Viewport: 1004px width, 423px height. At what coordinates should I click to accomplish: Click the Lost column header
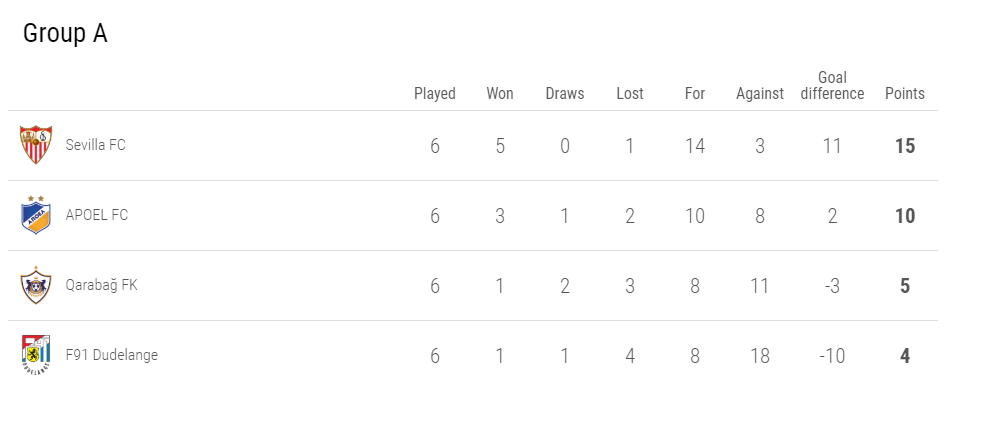click(x=630, y=94)
